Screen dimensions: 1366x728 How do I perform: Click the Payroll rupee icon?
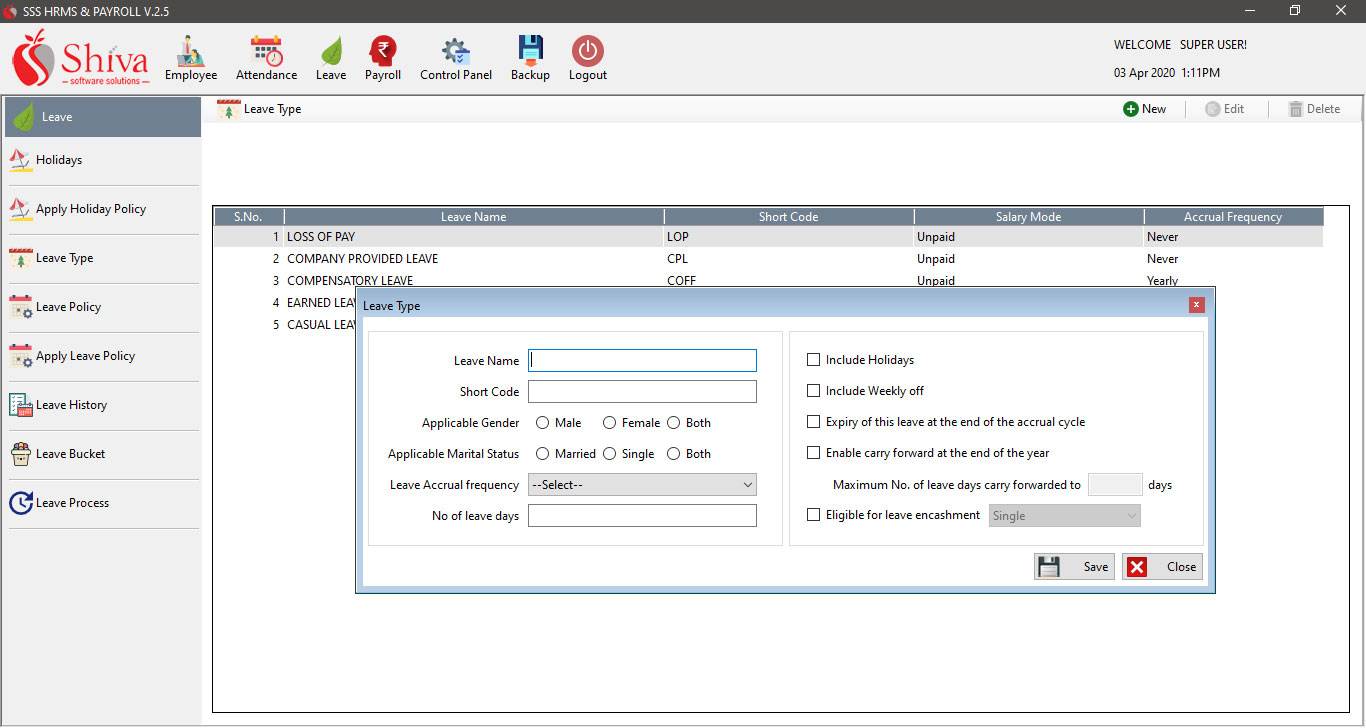pyautogui.click(x=382, y=52)
